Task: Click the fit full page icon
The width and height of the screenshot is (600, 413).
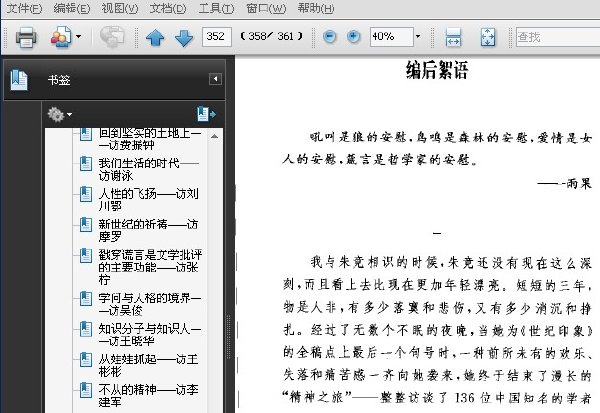Action: point(488,37)
